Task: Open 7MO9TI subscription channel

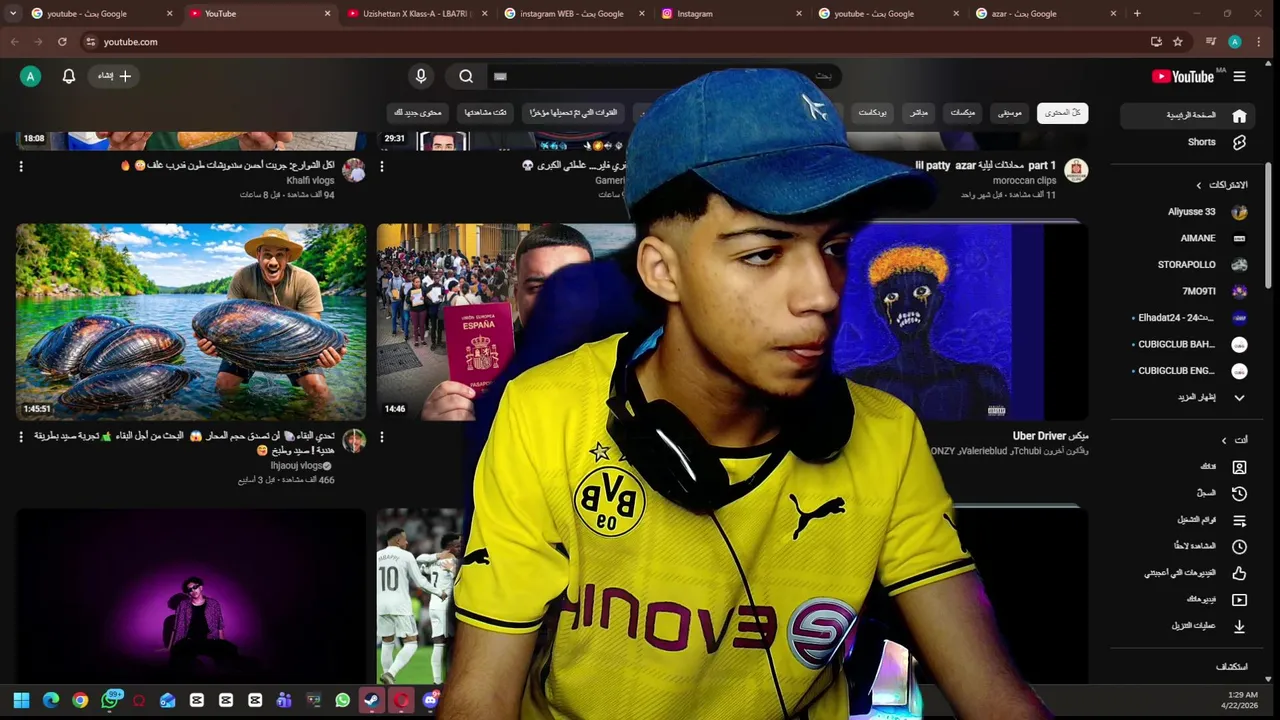Action: tap(1188, 291)
